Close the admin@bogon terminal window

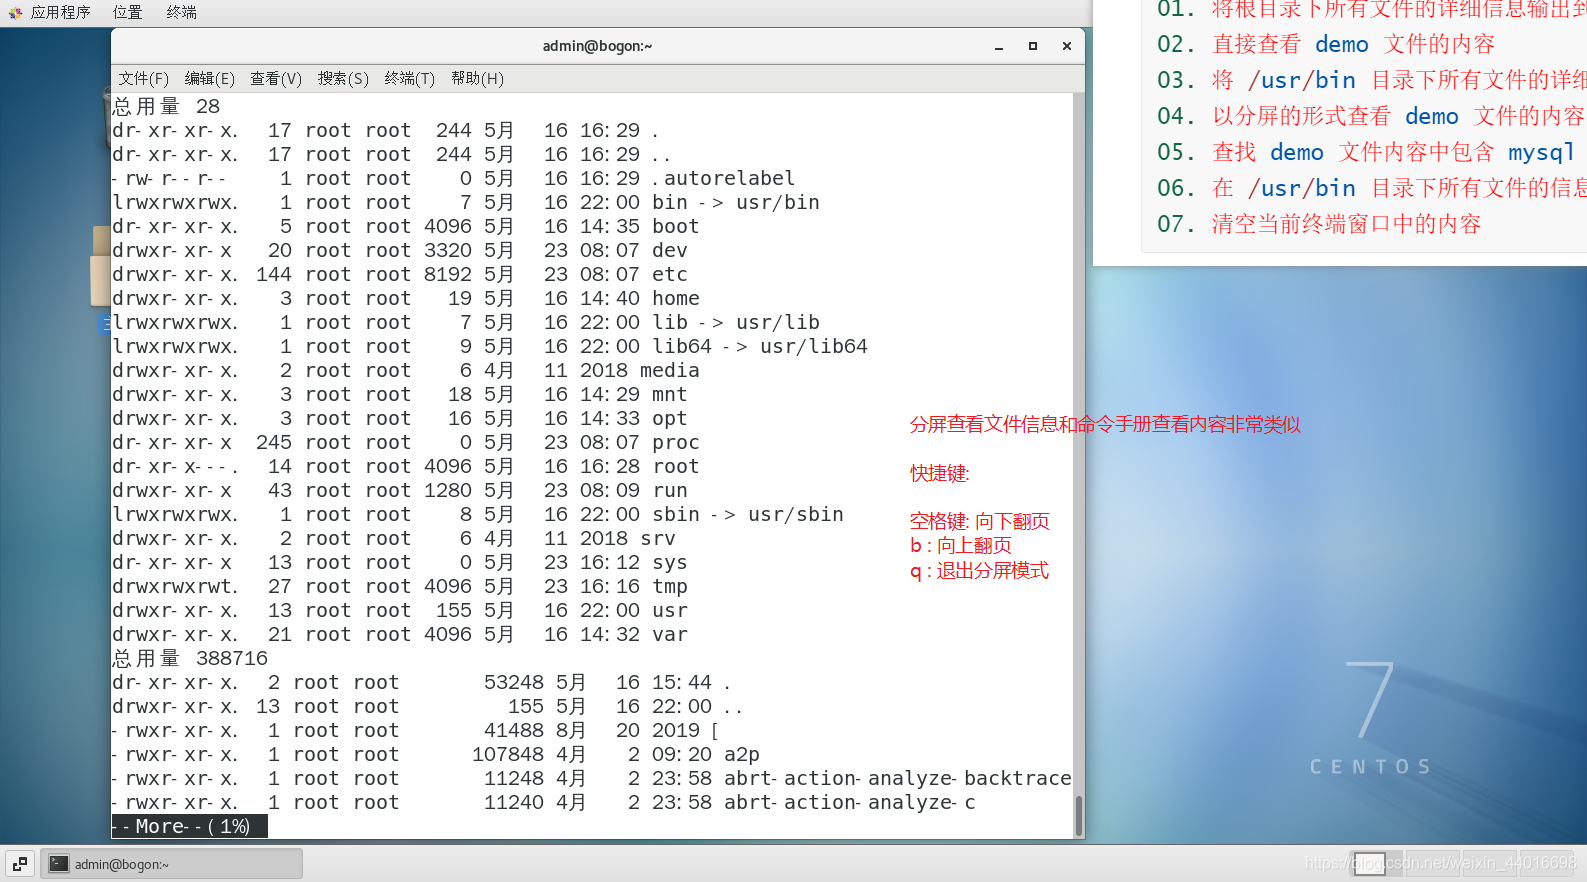[1067, 46]
